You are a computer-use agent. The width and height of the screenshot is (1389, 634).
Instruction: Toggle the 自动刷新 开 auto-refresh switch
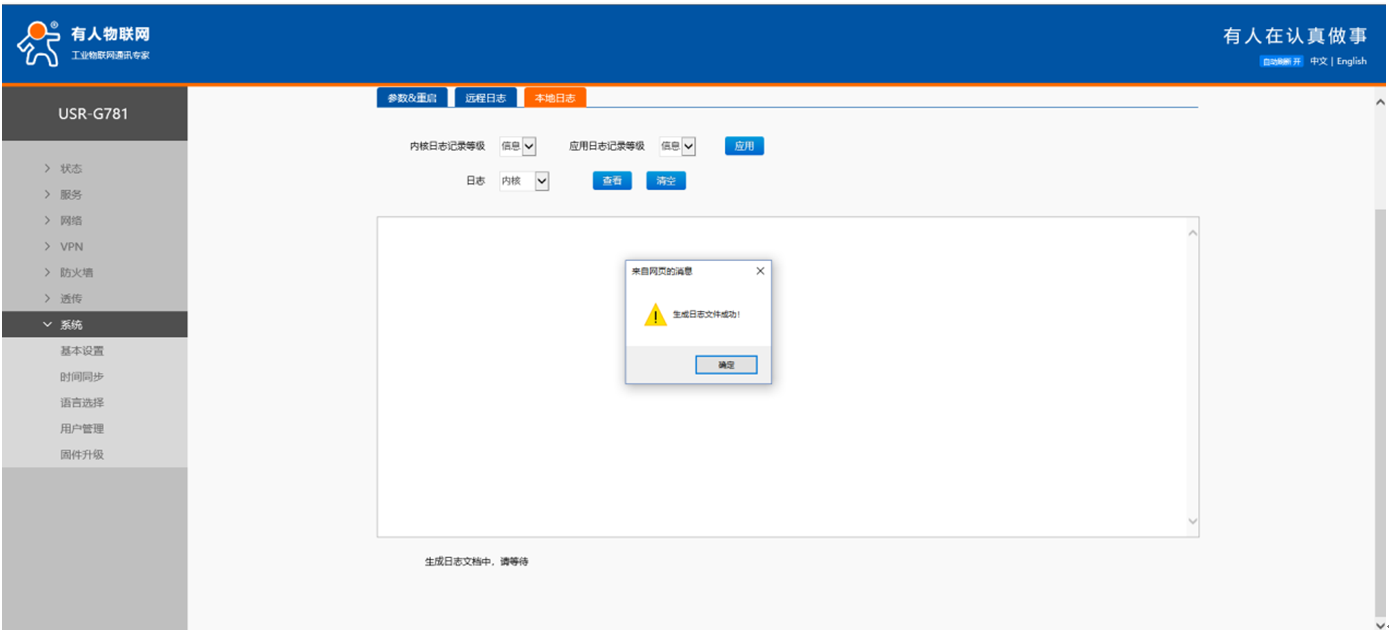point(1282,62)
